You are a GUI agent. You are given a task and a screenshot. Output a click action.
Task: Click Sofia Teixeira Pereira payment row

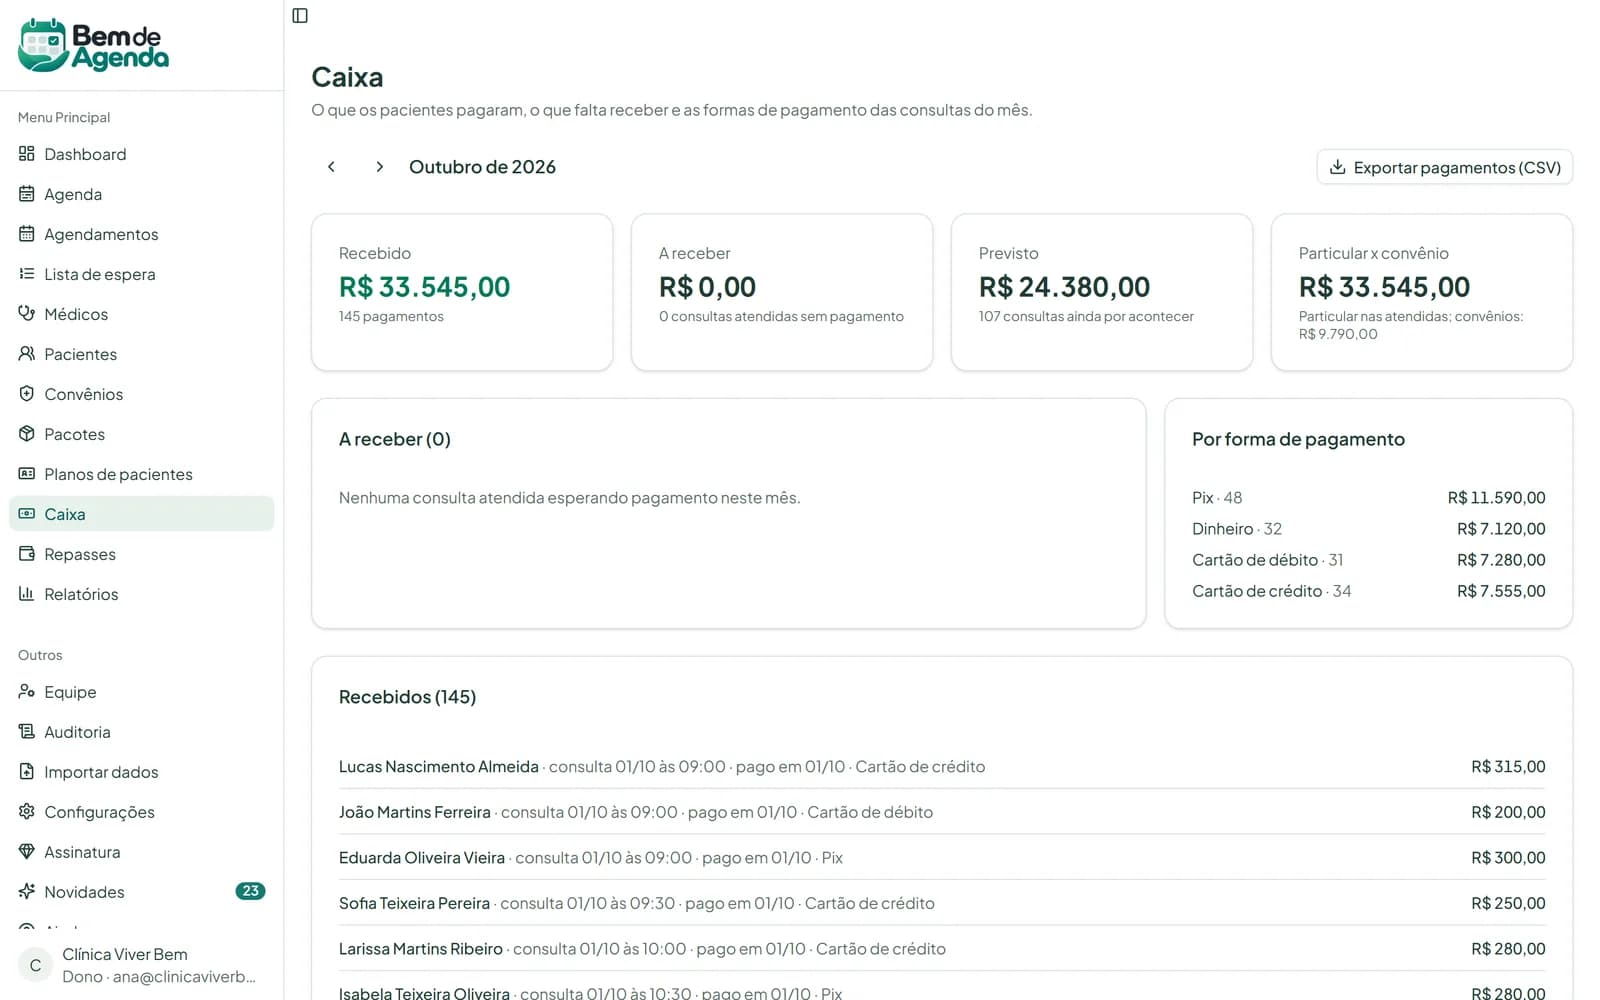pyautogui.click(x=942, y=903)
